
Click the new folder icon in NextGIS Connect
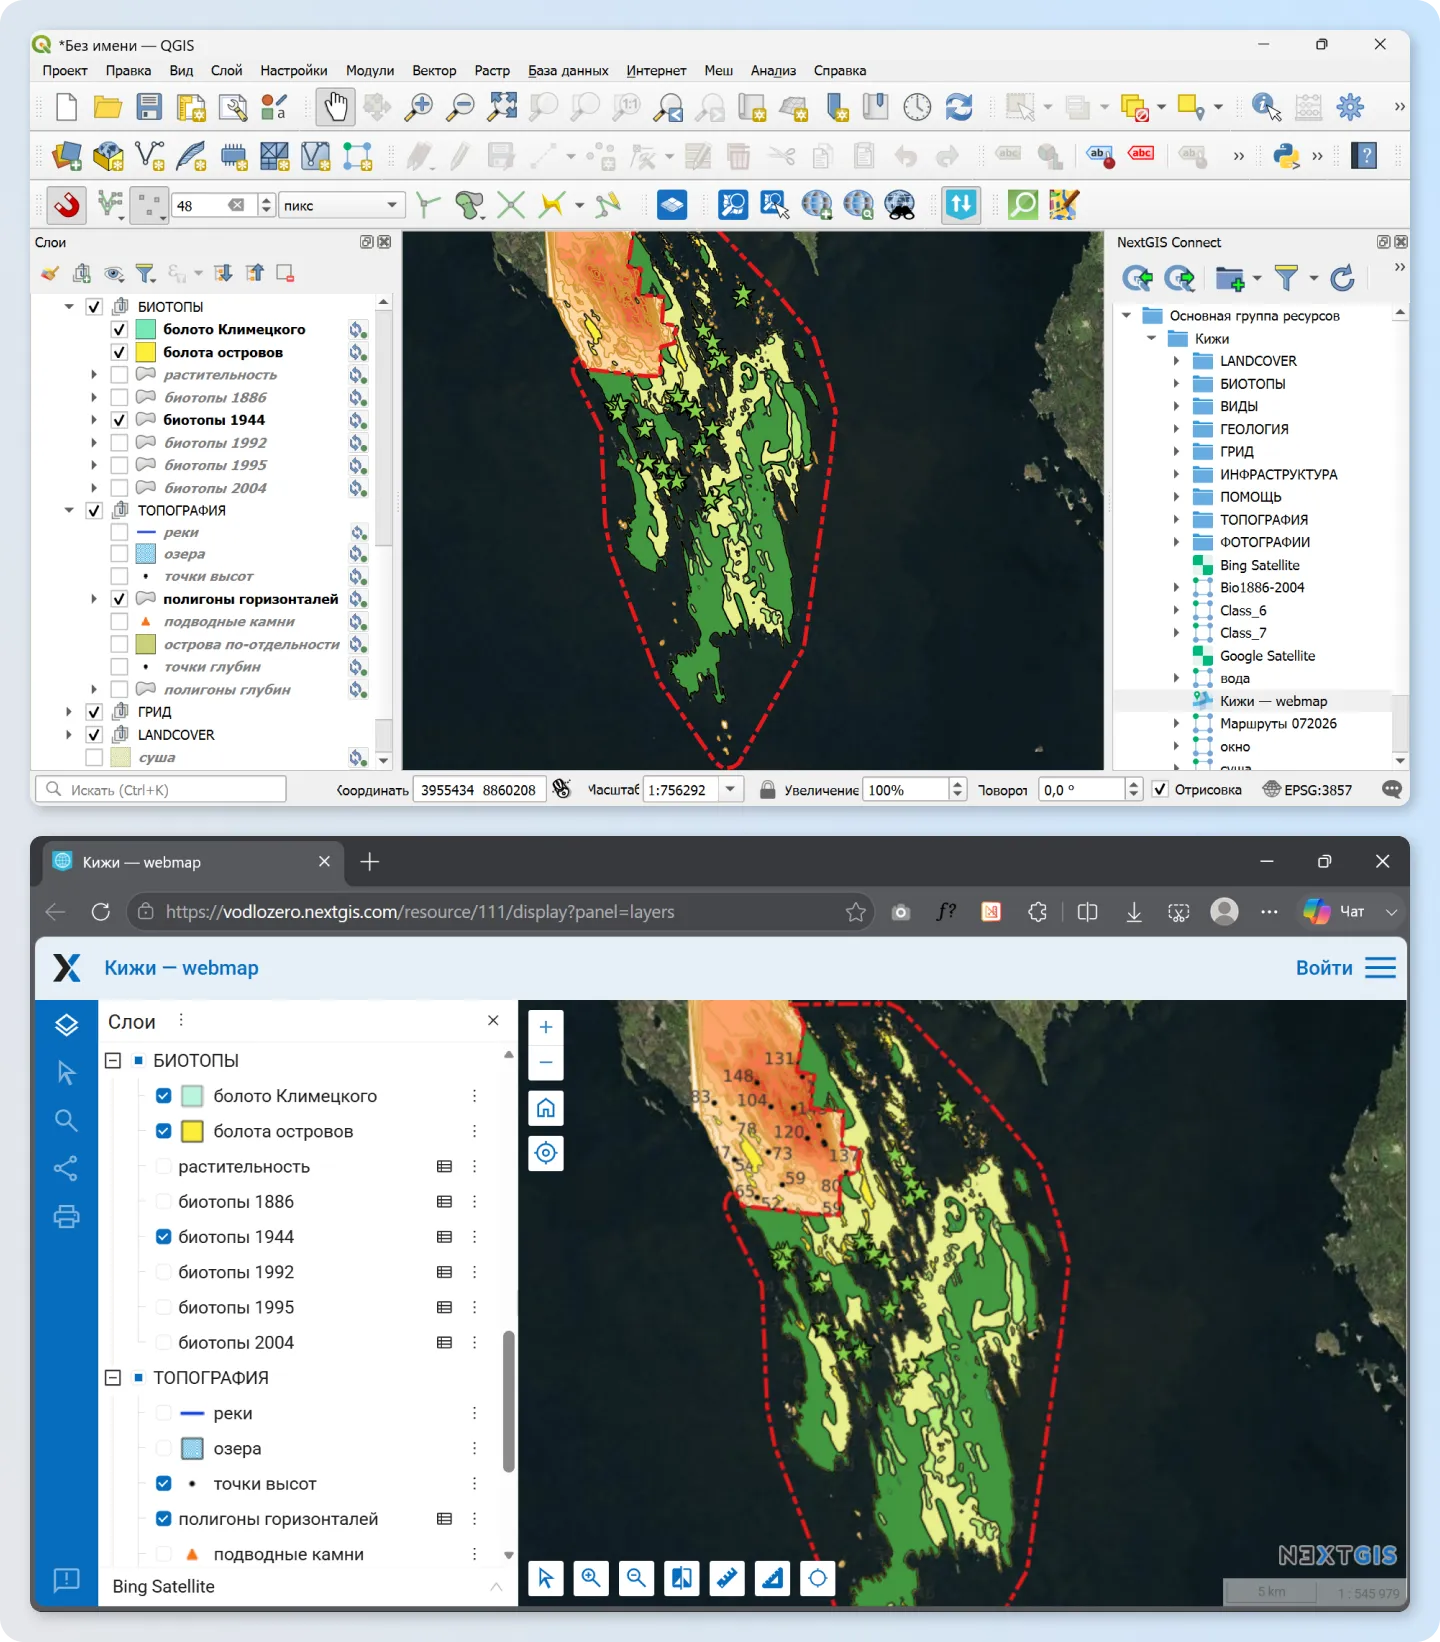click(x=1230, y=278)
